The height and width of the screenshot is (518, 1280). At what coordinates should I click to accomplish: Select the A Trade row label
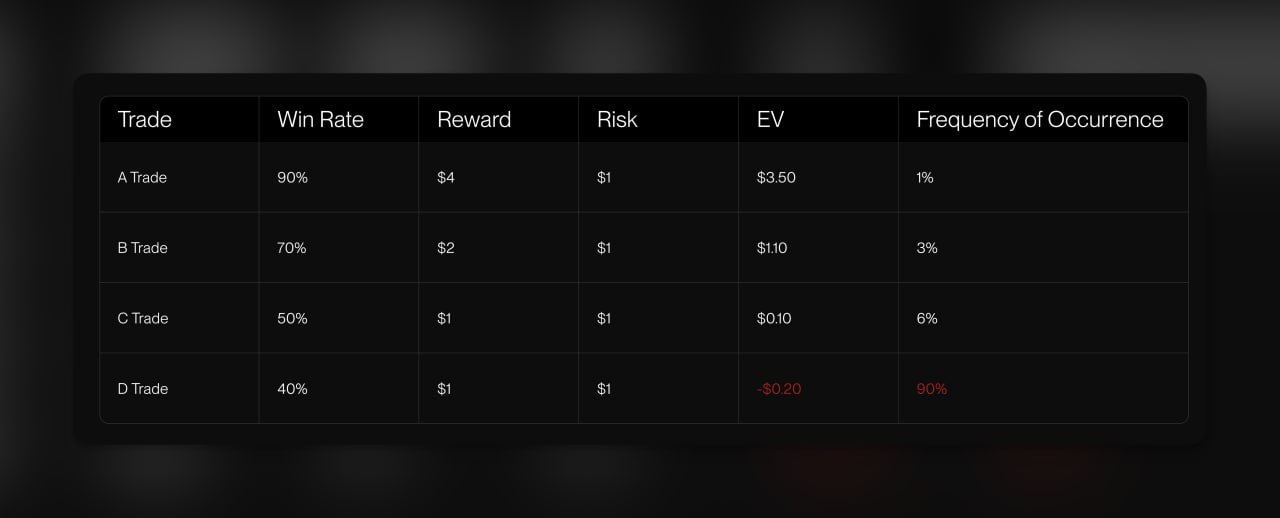[142, 178]
